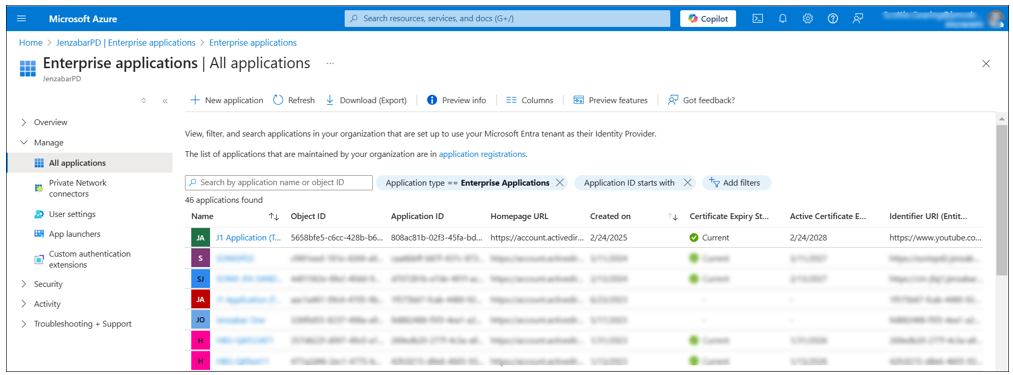
Task: Remove the Application type filter
Action: tap(559, 183)
